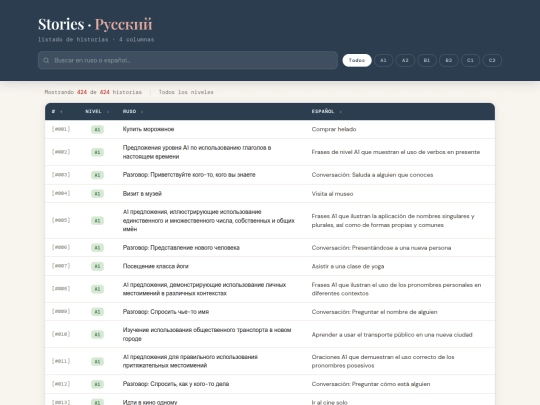Viewport: 540px width, 405px height.
Task: Click A1 badge in row #012
Action: point(97,384)
